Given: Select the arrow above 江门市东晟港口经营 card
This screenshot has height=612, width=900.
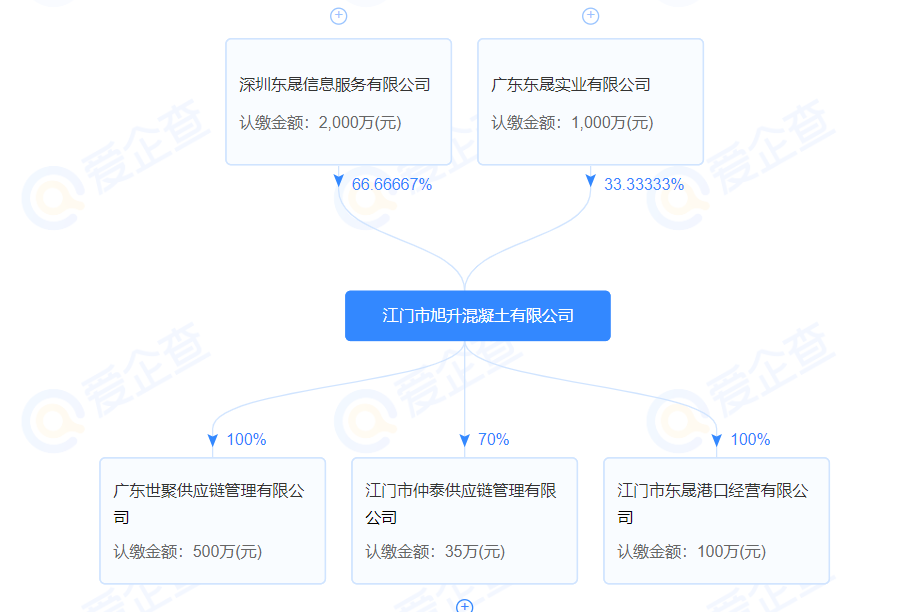Looking at the screenshot, I should (x=716, y=440).
